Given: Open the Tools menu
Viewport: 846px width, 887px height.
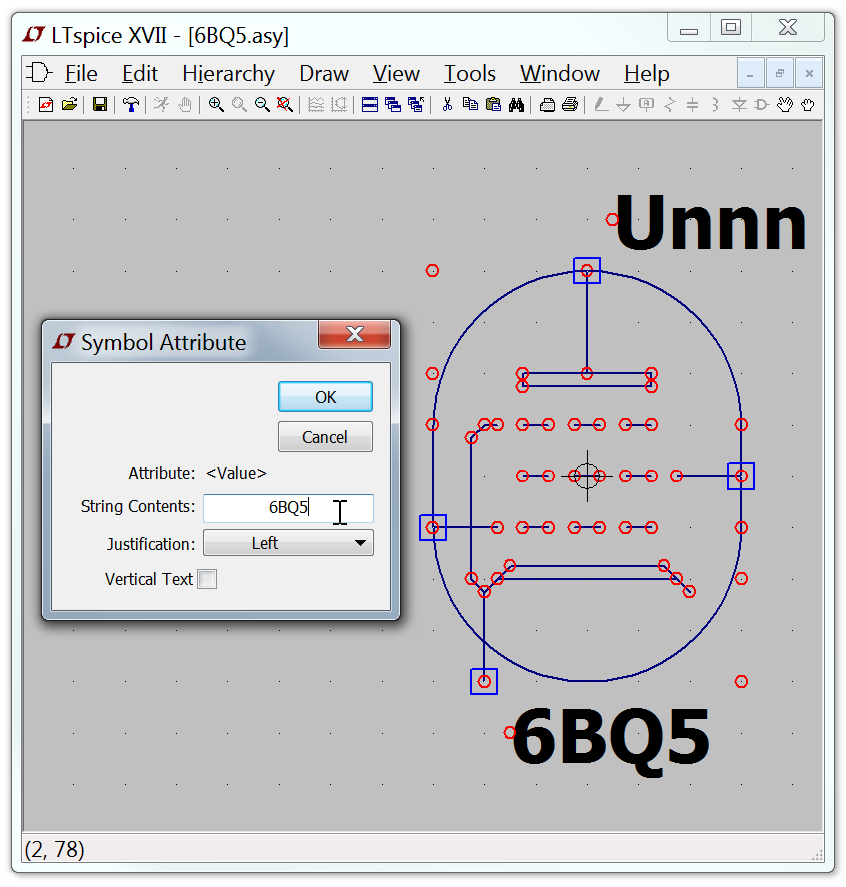Looking at the screenshot, I should point(469,74).
